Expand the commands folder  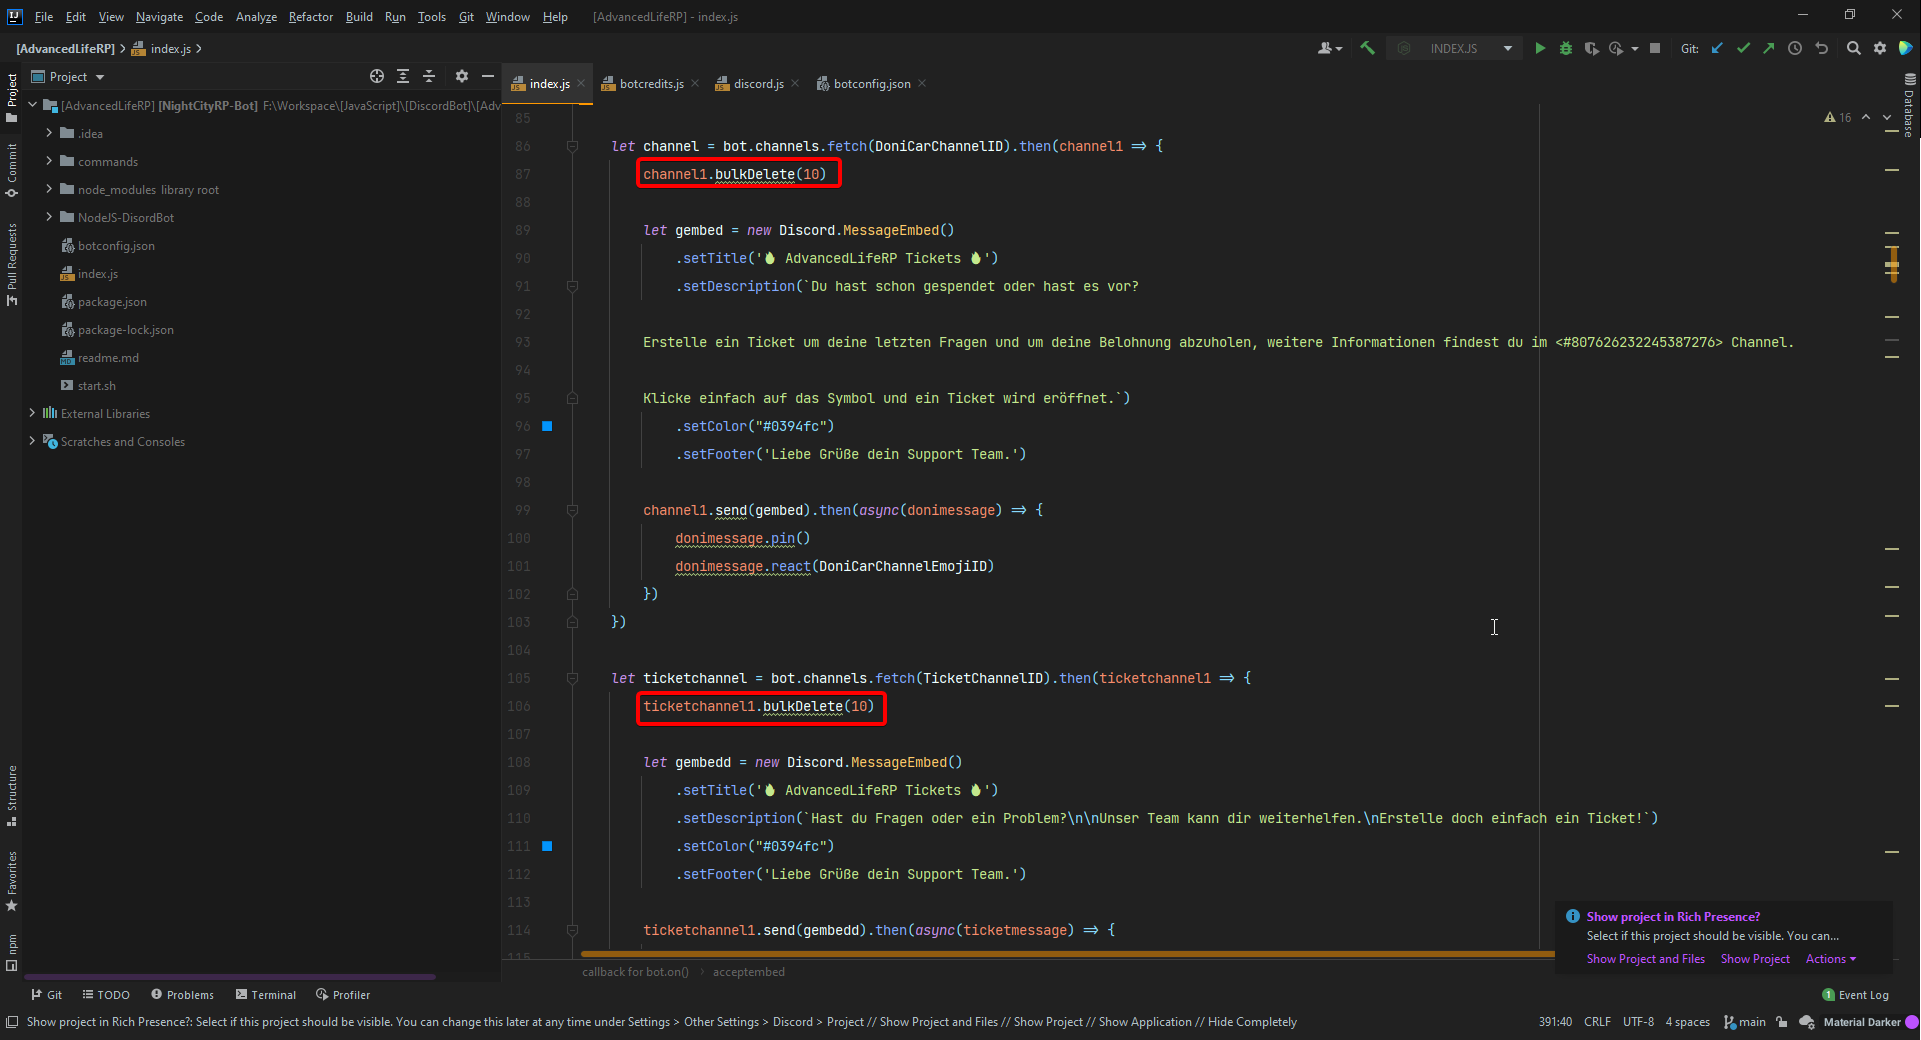click(49, 161)
